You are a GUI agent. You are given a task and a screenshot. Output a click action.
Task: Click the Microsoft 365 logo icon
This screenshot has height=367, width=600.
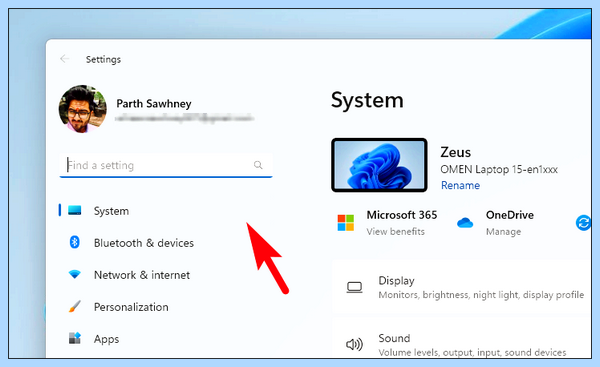tap(346, 223)
